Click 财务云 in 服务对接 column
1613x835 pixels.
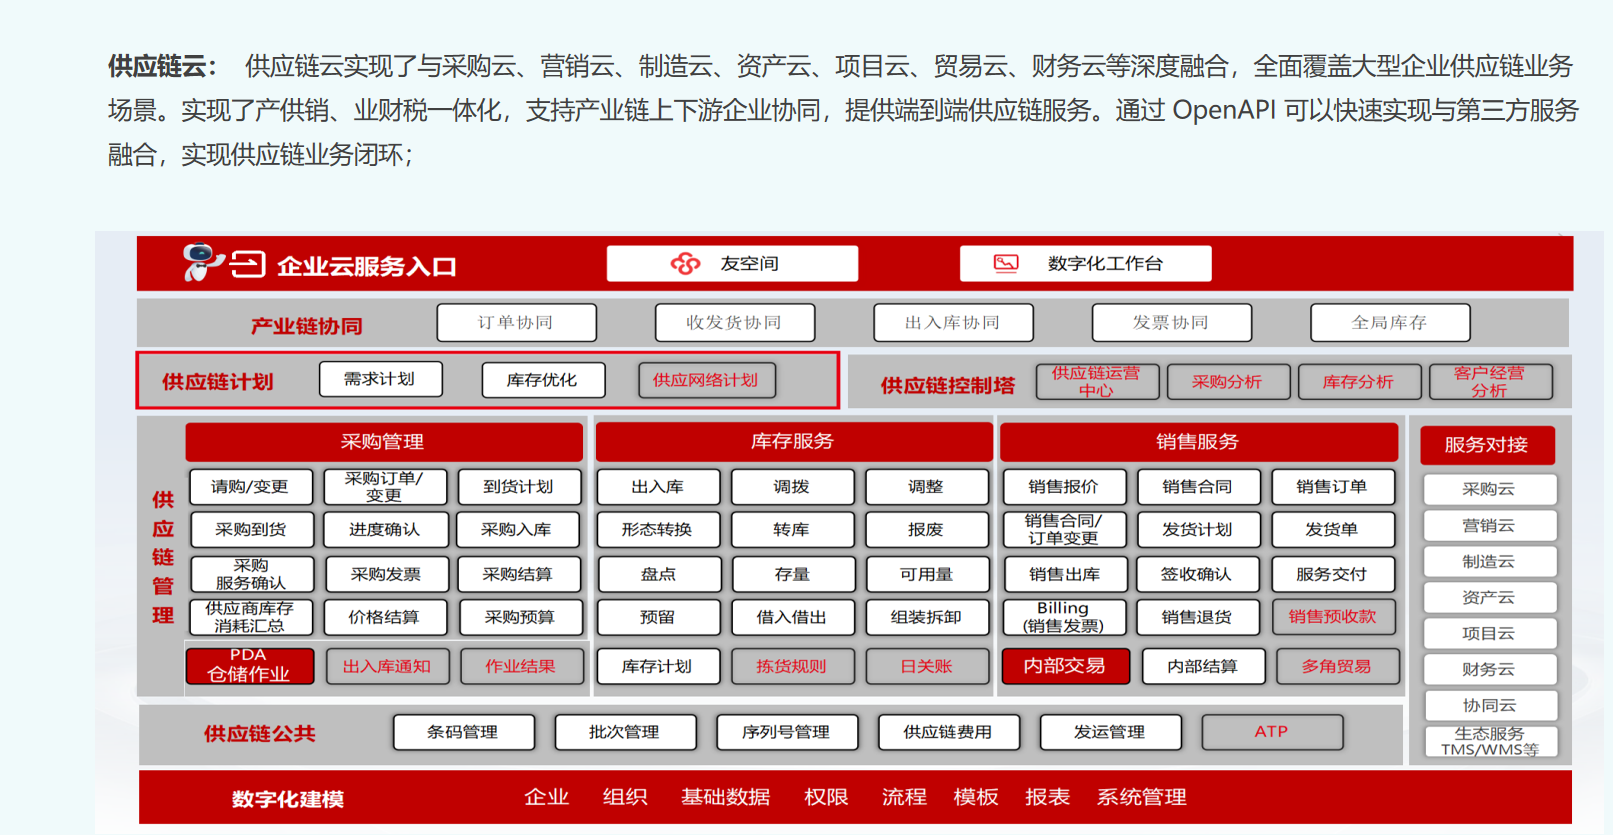point(1490,670)
